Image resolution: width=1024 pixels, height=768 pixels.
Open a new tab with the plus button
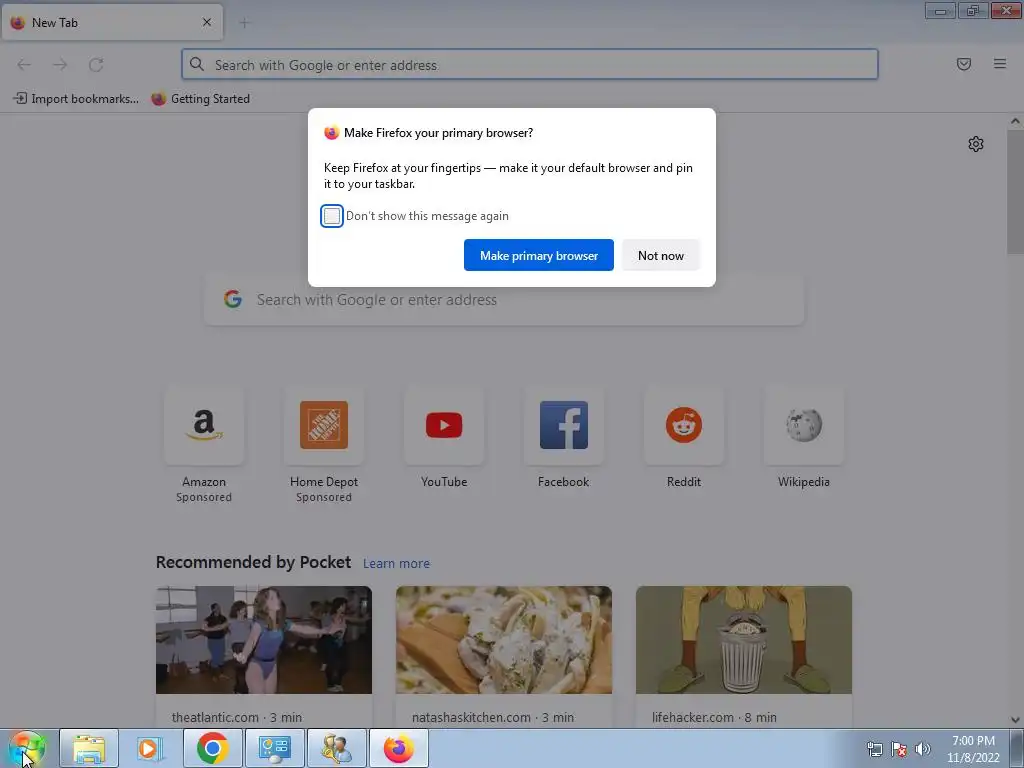pos(244,23)
